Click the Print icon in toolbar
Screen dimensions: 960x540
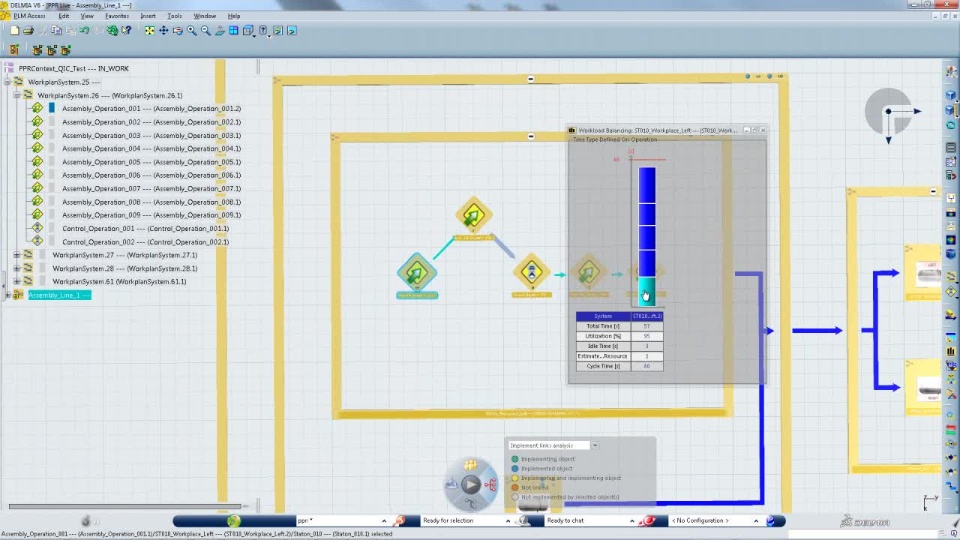pyautogui.click(x=28, y=30)
